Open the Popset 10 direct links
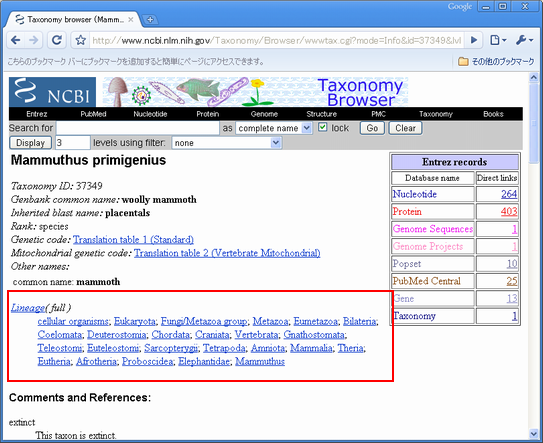Viewport: 543px width, 443px height. [512, 264]
